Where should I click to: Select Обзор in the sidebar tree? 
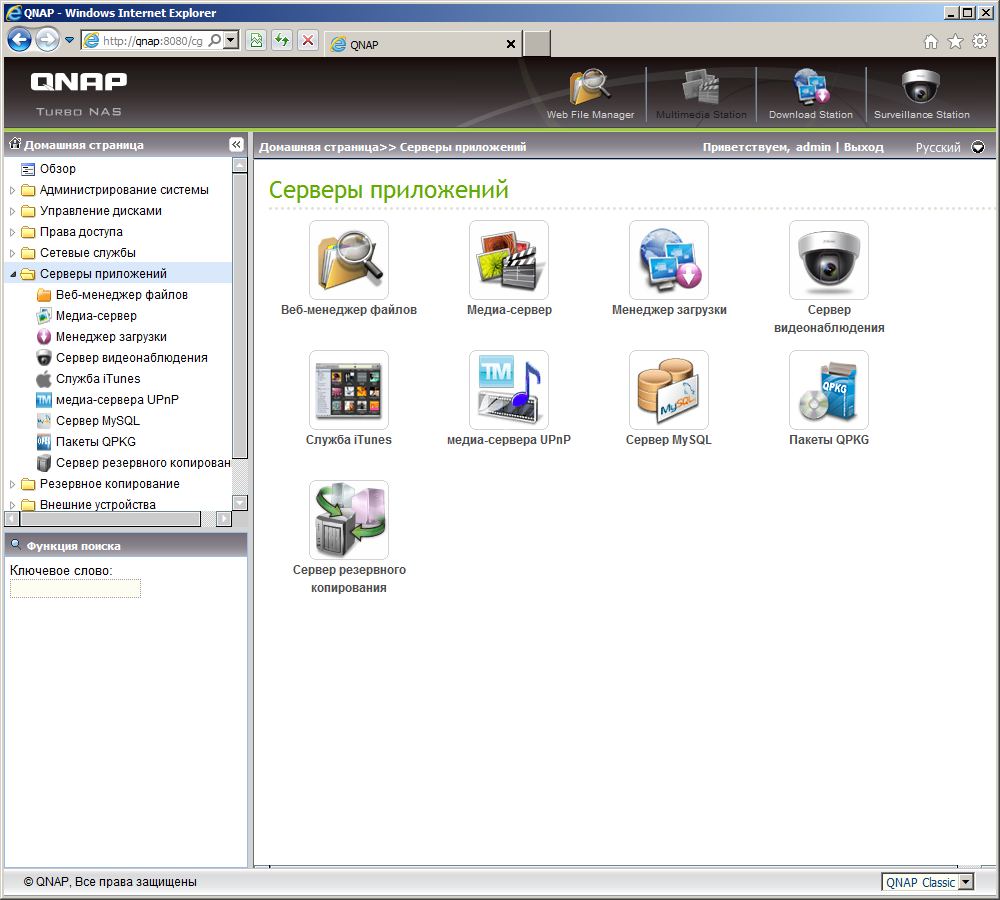tap(57, 169)
